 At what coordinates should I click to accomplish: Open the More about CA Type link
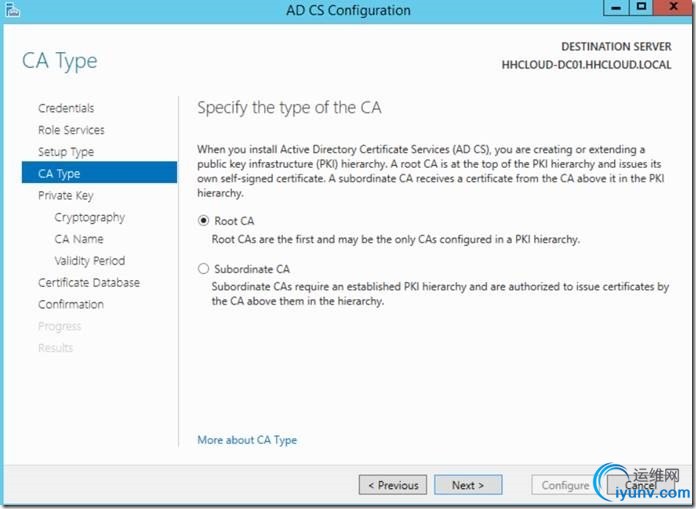pos(247,440)
